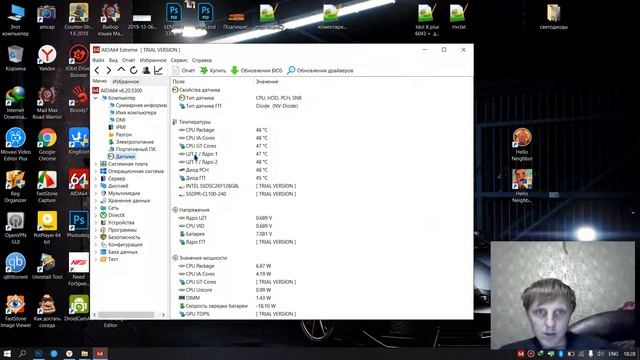Click the tree panel horizontal scrollbar
640x360 pixels.
126,315
